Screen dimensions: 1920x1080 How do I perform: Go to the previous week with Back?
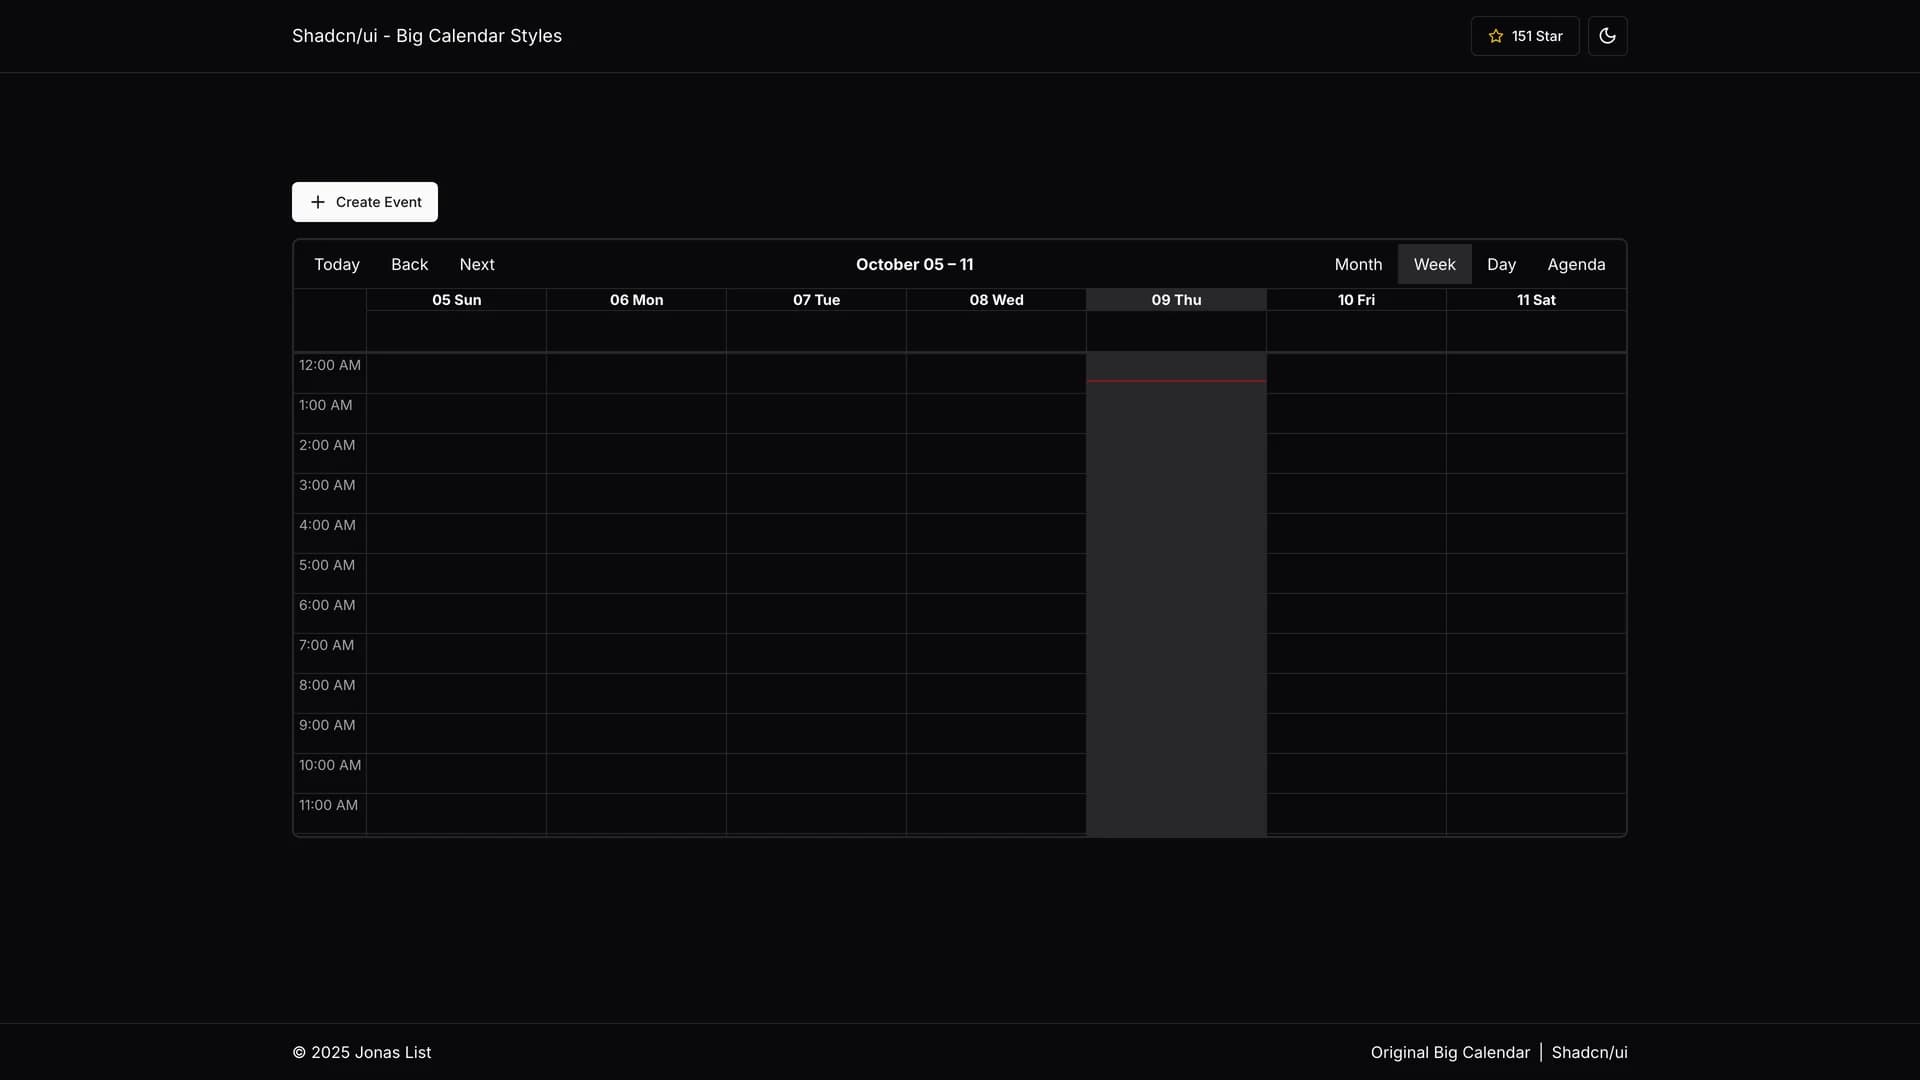(408, 264)
